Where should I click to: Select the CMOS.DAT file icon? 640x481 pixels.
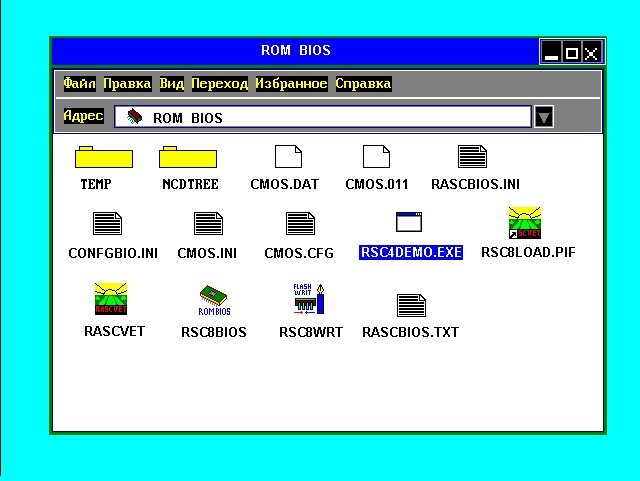(x=288, y=156)
